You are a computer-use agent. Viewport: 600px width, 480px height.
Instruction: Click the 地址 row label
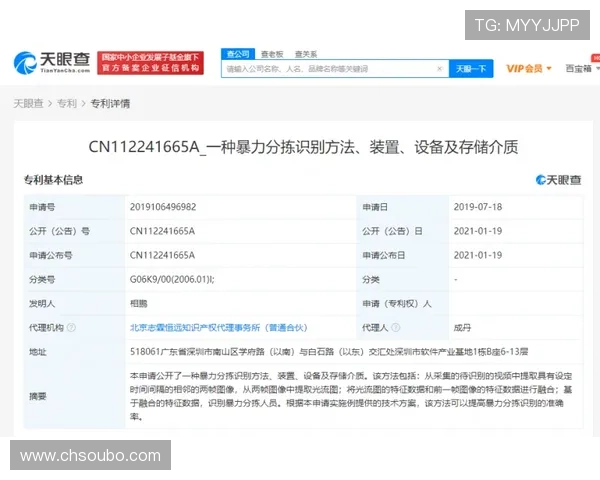tap(38, 352)
